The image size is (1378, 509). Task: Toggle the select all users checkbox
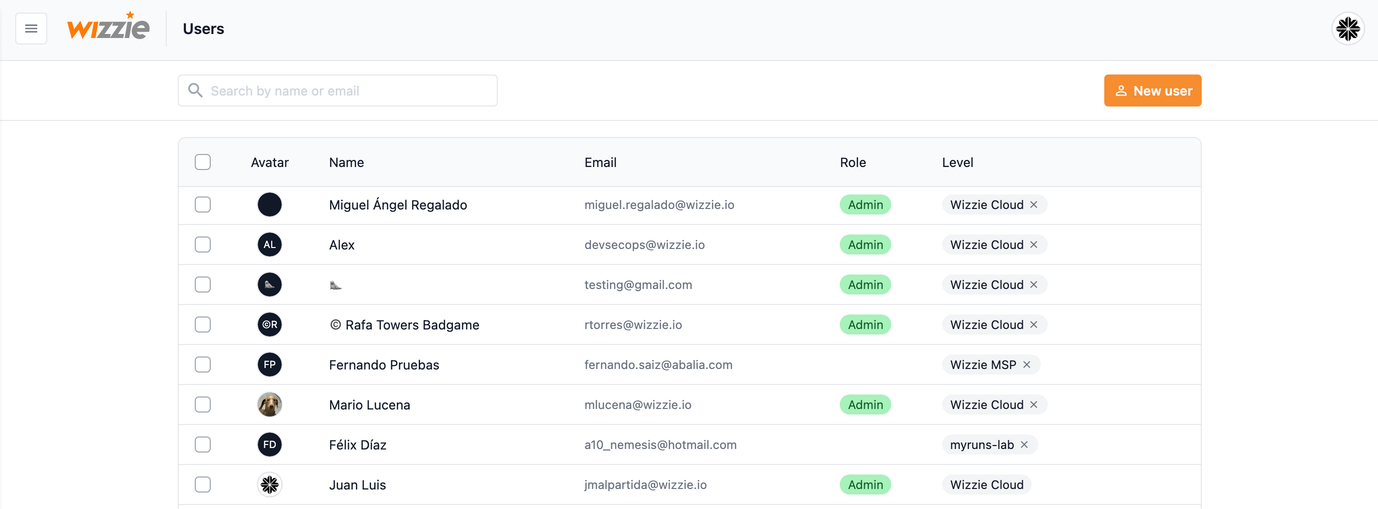point(203,162)
